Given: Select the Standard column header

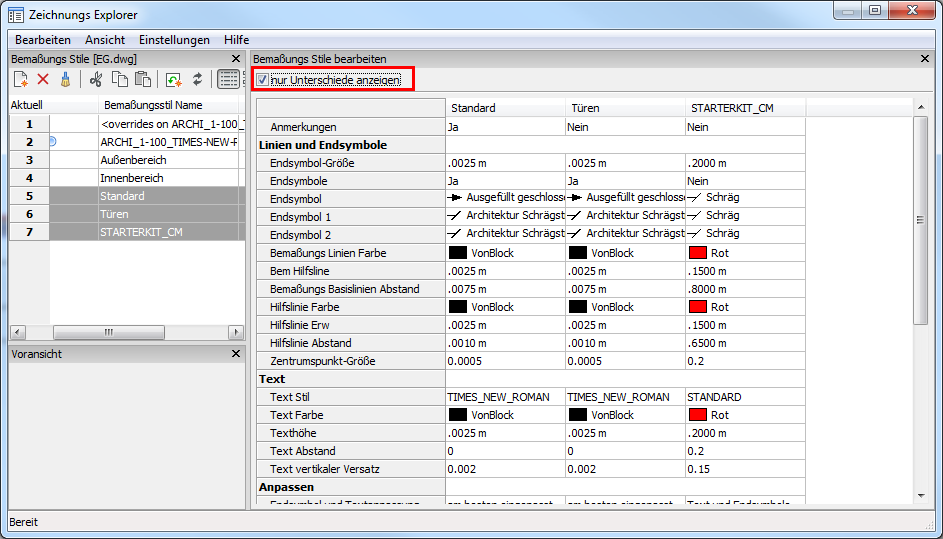Looking at the screenshot, I should click(505, 108).
